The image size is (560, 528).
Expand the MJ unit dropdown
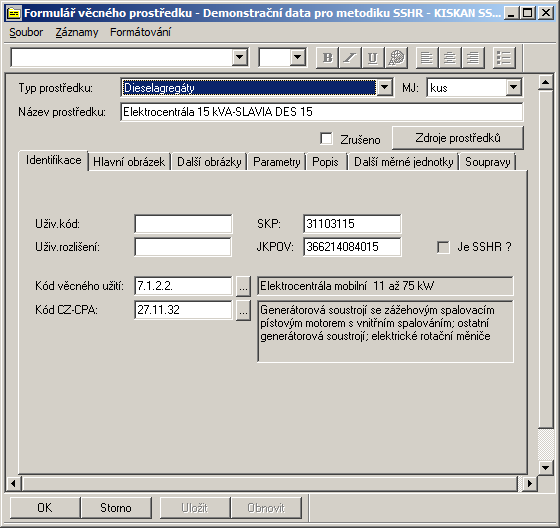coord(514,88)
